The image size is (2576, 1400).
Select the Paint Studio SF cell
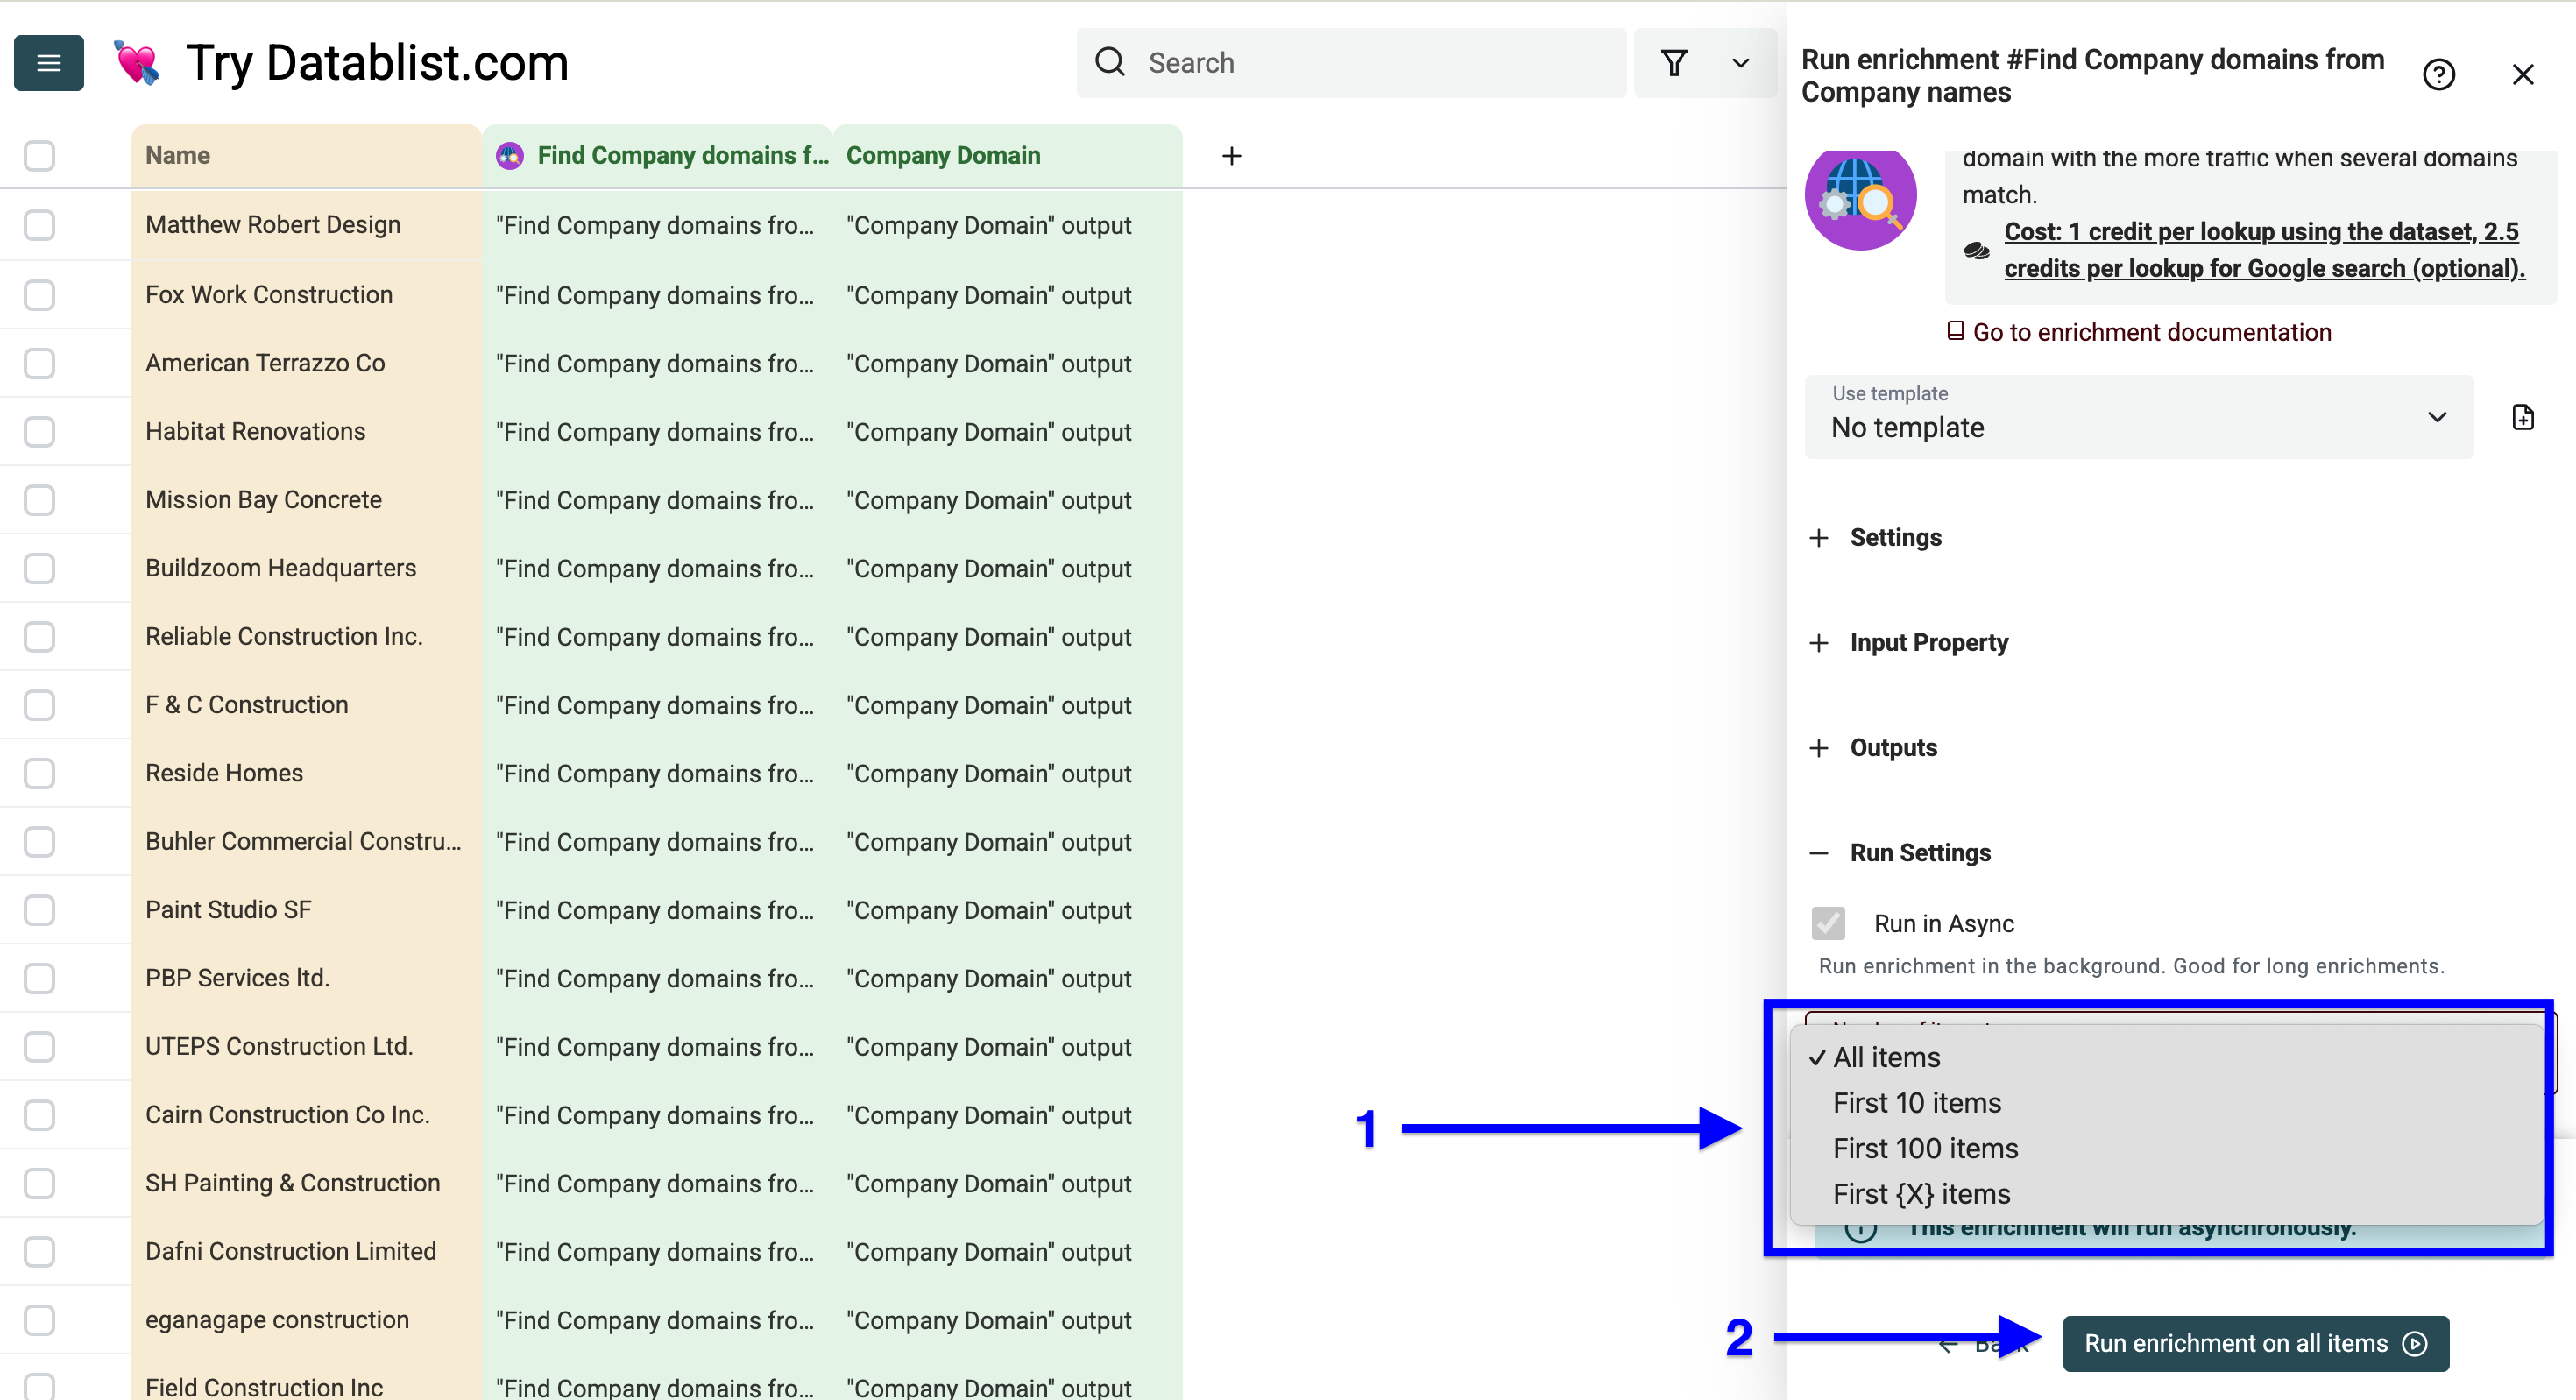[306, 910]
